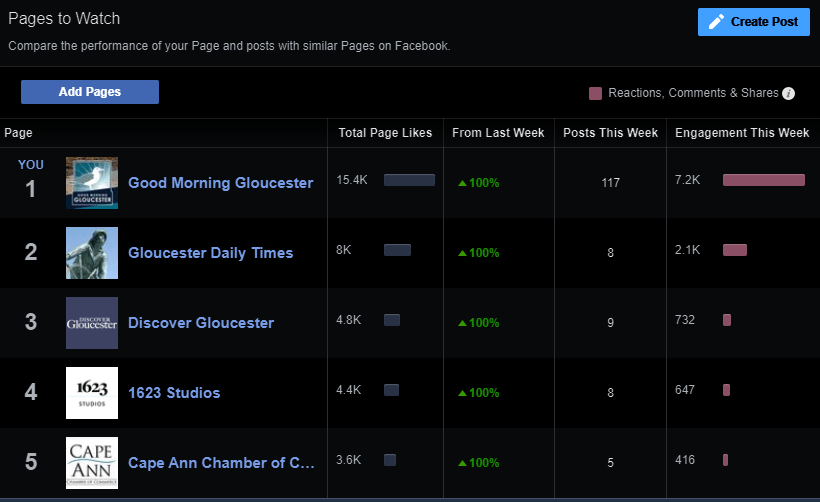
Task: Click the Reactions, Comments & Shares color swatch
Action: [596, 93]
